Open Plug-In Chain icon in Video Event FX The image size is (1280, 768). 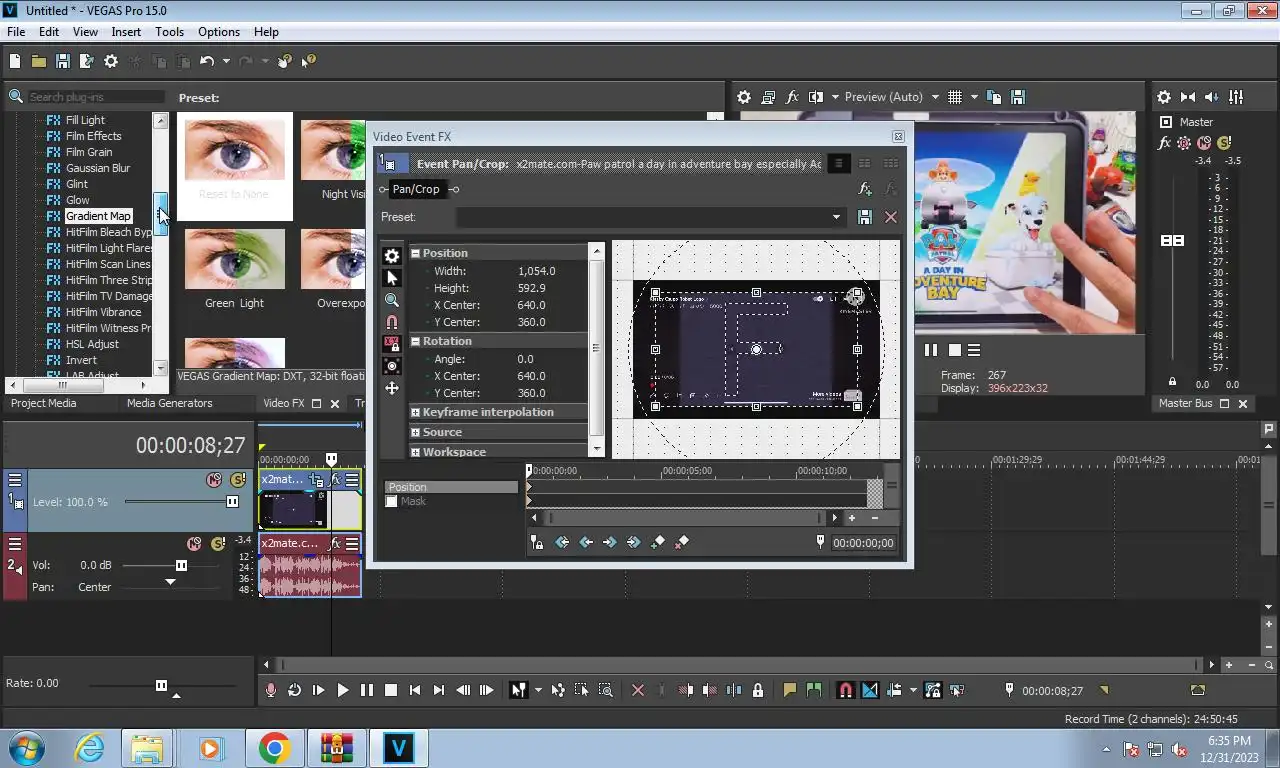[864, 189]
